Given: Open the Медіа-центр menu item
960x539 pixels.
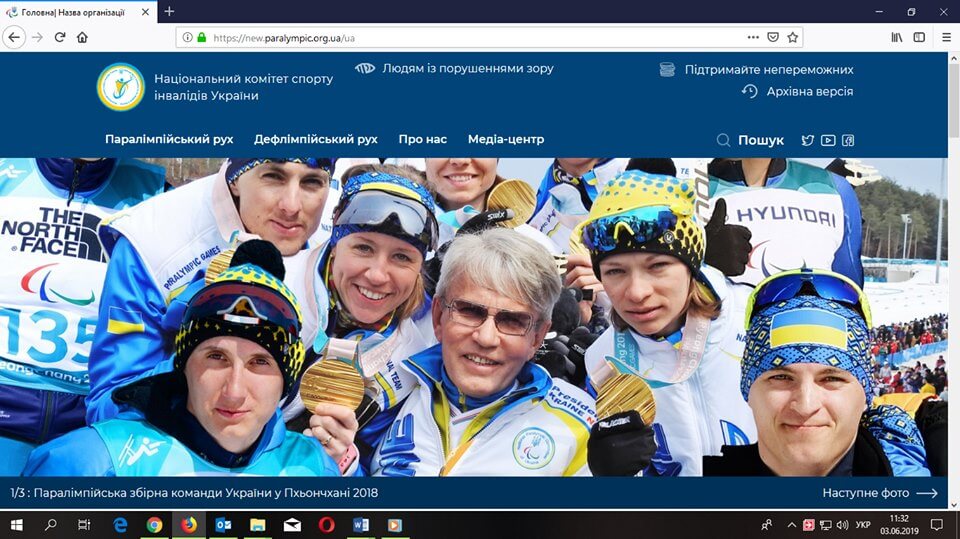Looking at the screenshot, I should coord(506,139).
